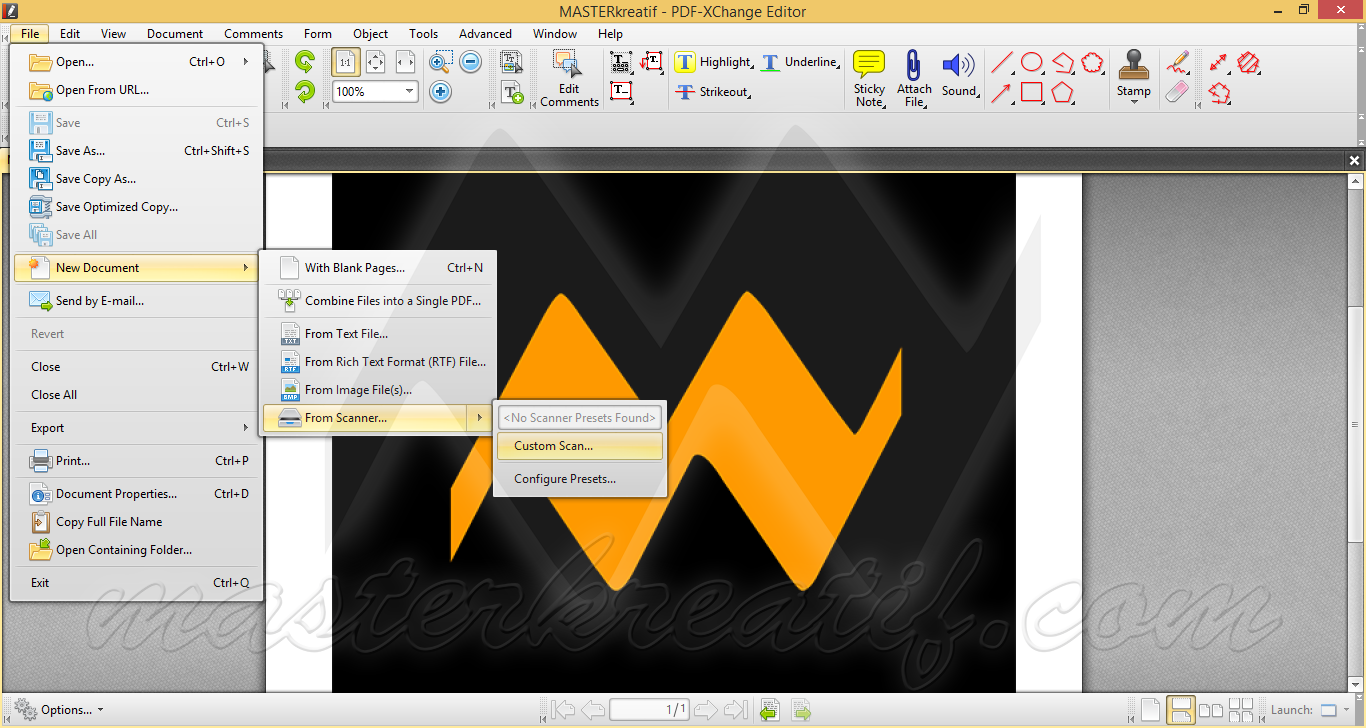The image size is (1366, 728).
Task: Choose Configure Presets... in scanner submenu
Action: (x=580, y=479)
